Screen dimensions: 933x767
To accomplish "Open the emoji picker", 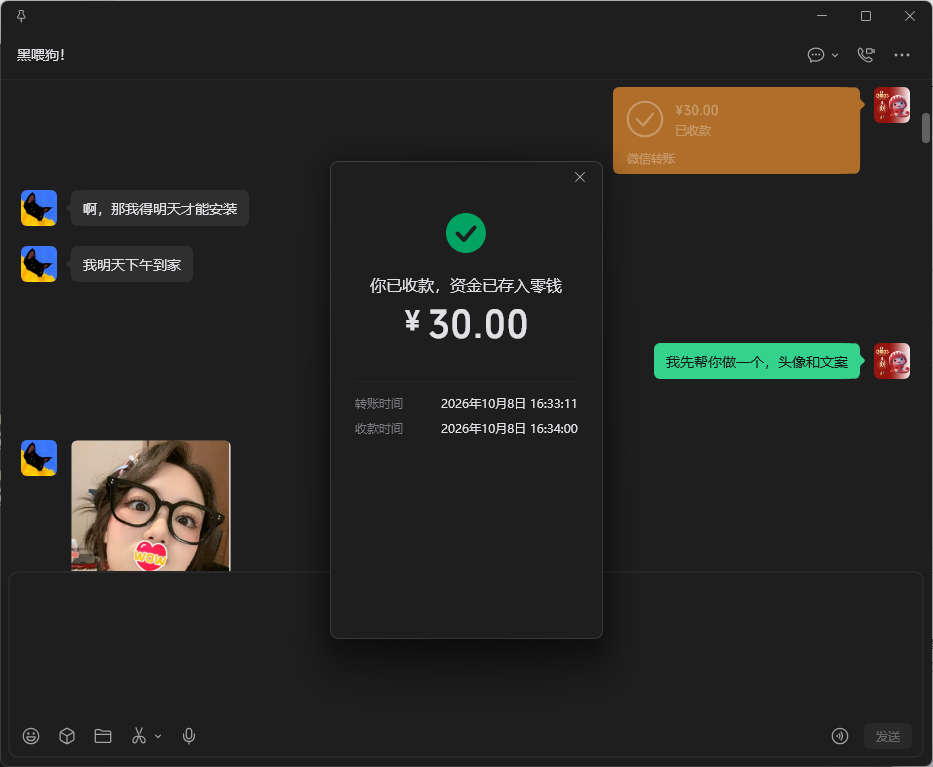I will (31, 736).
